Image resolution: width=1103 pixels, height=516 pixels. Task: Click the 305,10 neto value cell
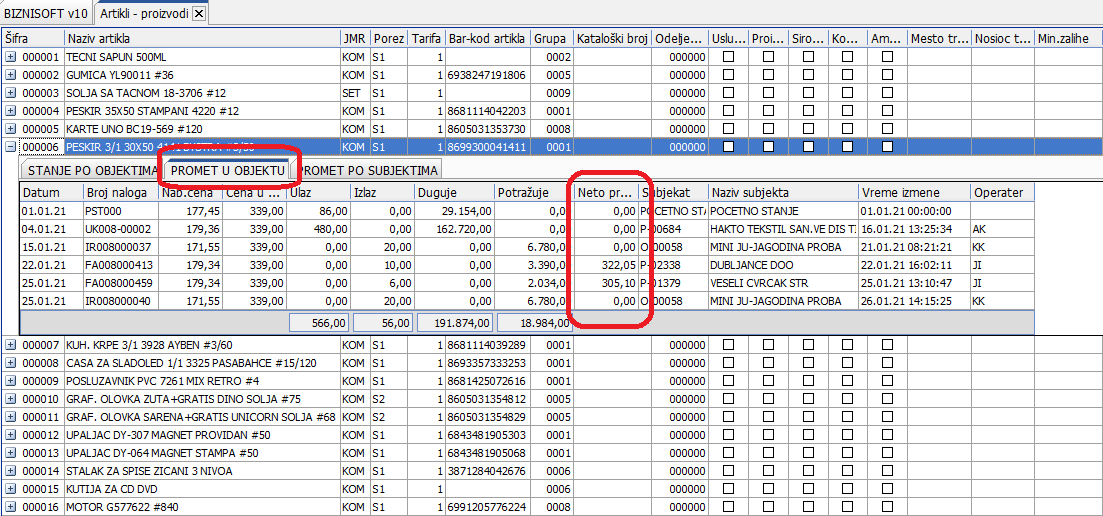tap(606, 283)
